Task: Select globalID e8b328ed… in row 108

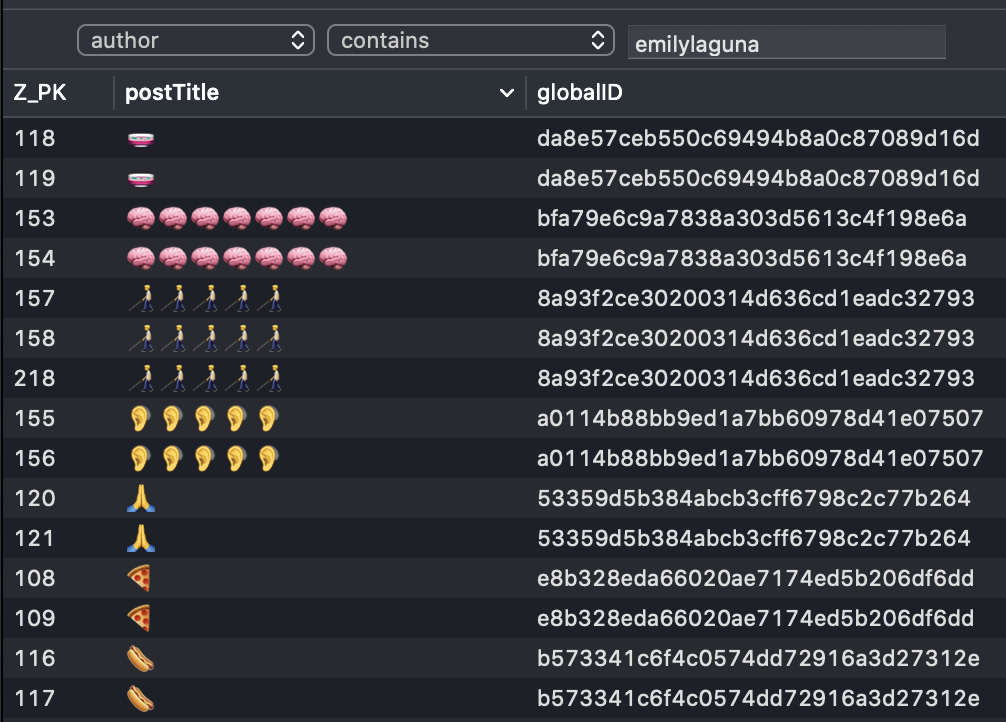Action: [x=756, y=578]
